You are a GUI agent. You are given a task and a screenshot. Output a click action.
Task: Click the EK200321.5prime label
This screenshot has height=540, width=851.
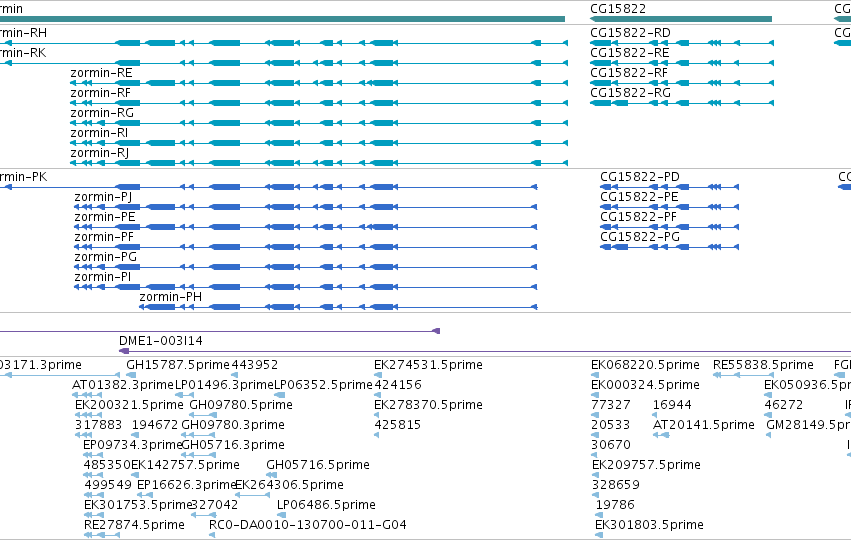point(129,405)
